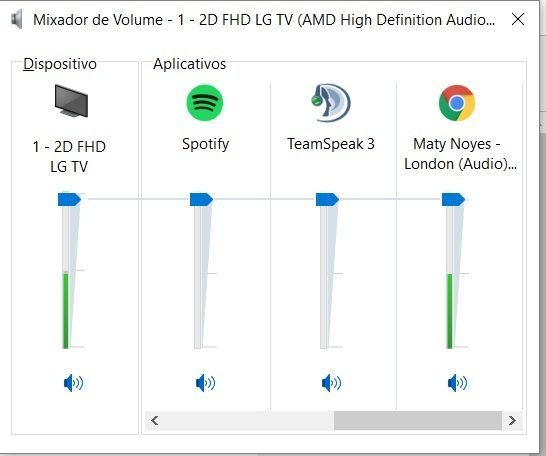The height and width of the screenshot is (456, 546).
Task: Mute the Chrome Maty Noyes audio
Action: click(457, 383)
